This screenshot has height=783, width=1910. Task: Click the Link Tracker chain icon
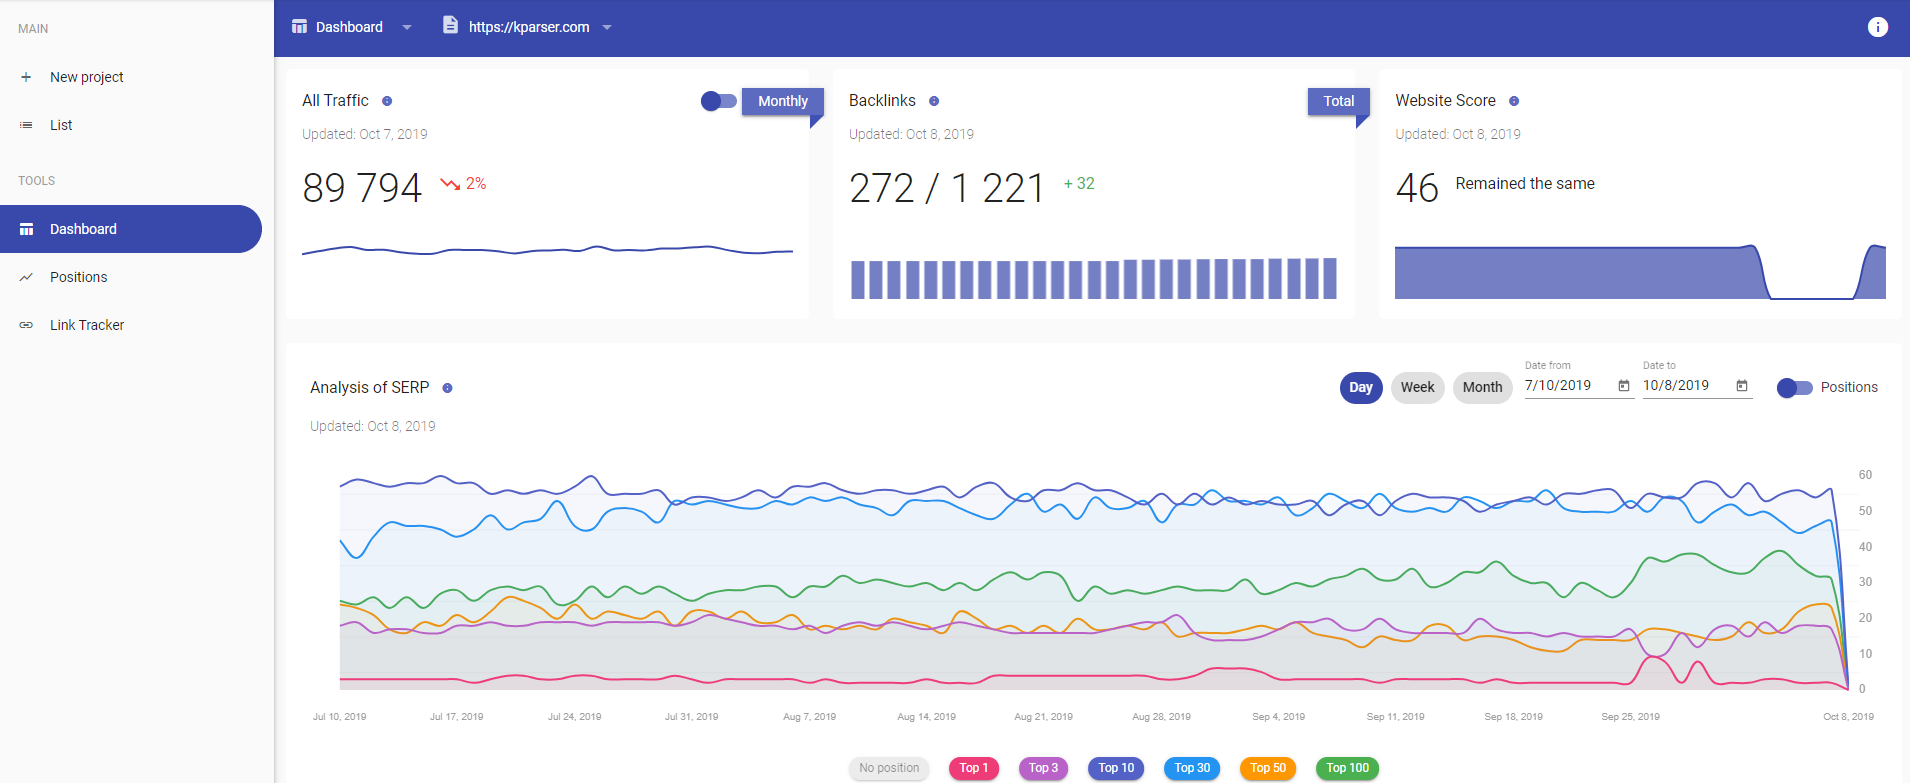(26, 325)
